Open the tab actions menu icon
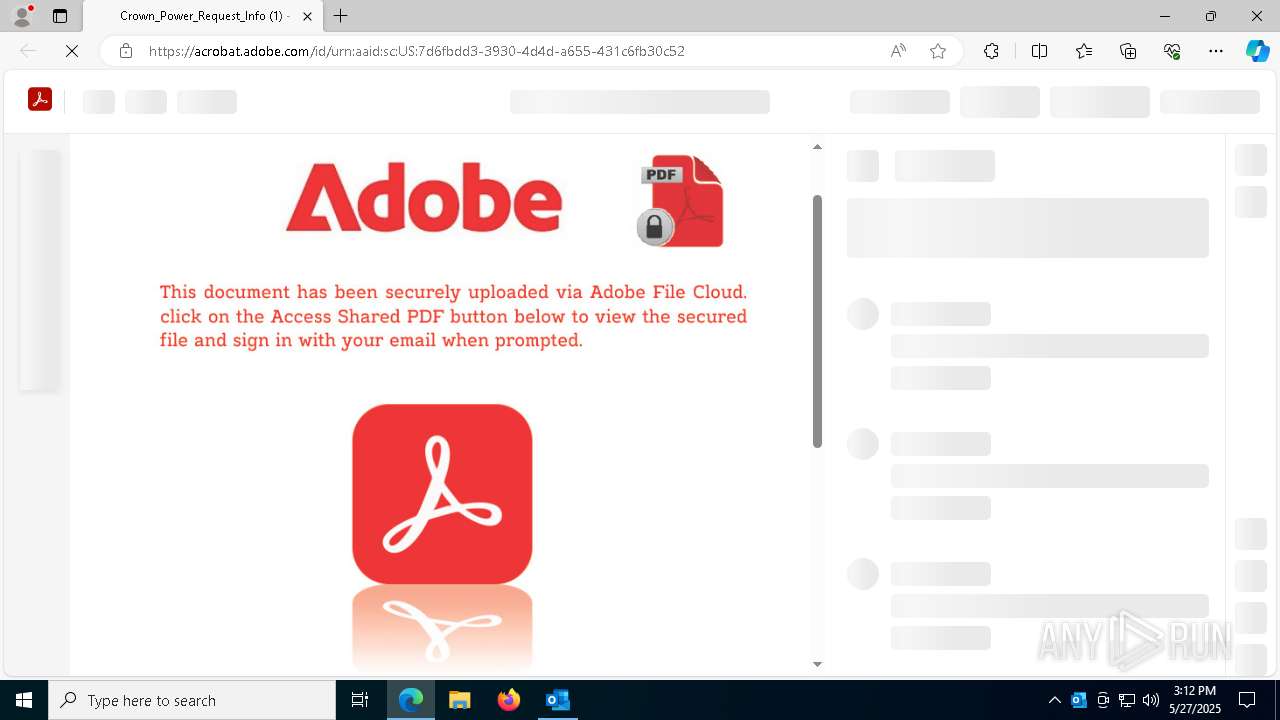Viewport: 1280px width, 720px height. [x=60, y=16]
